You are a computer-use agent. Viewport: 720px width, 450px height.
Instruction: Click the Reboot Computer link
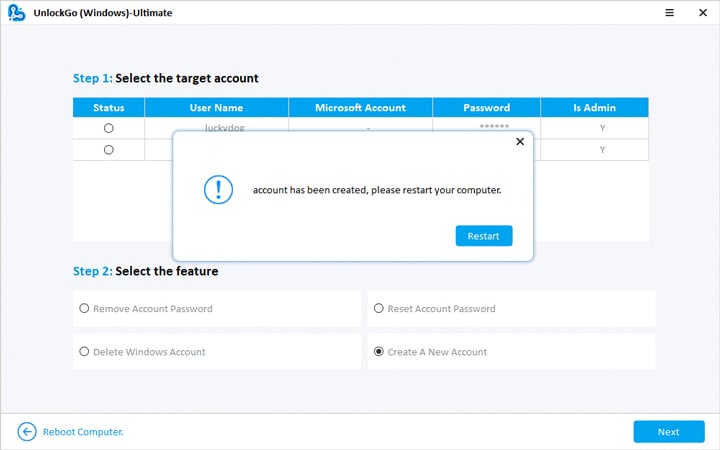(83, 432)
